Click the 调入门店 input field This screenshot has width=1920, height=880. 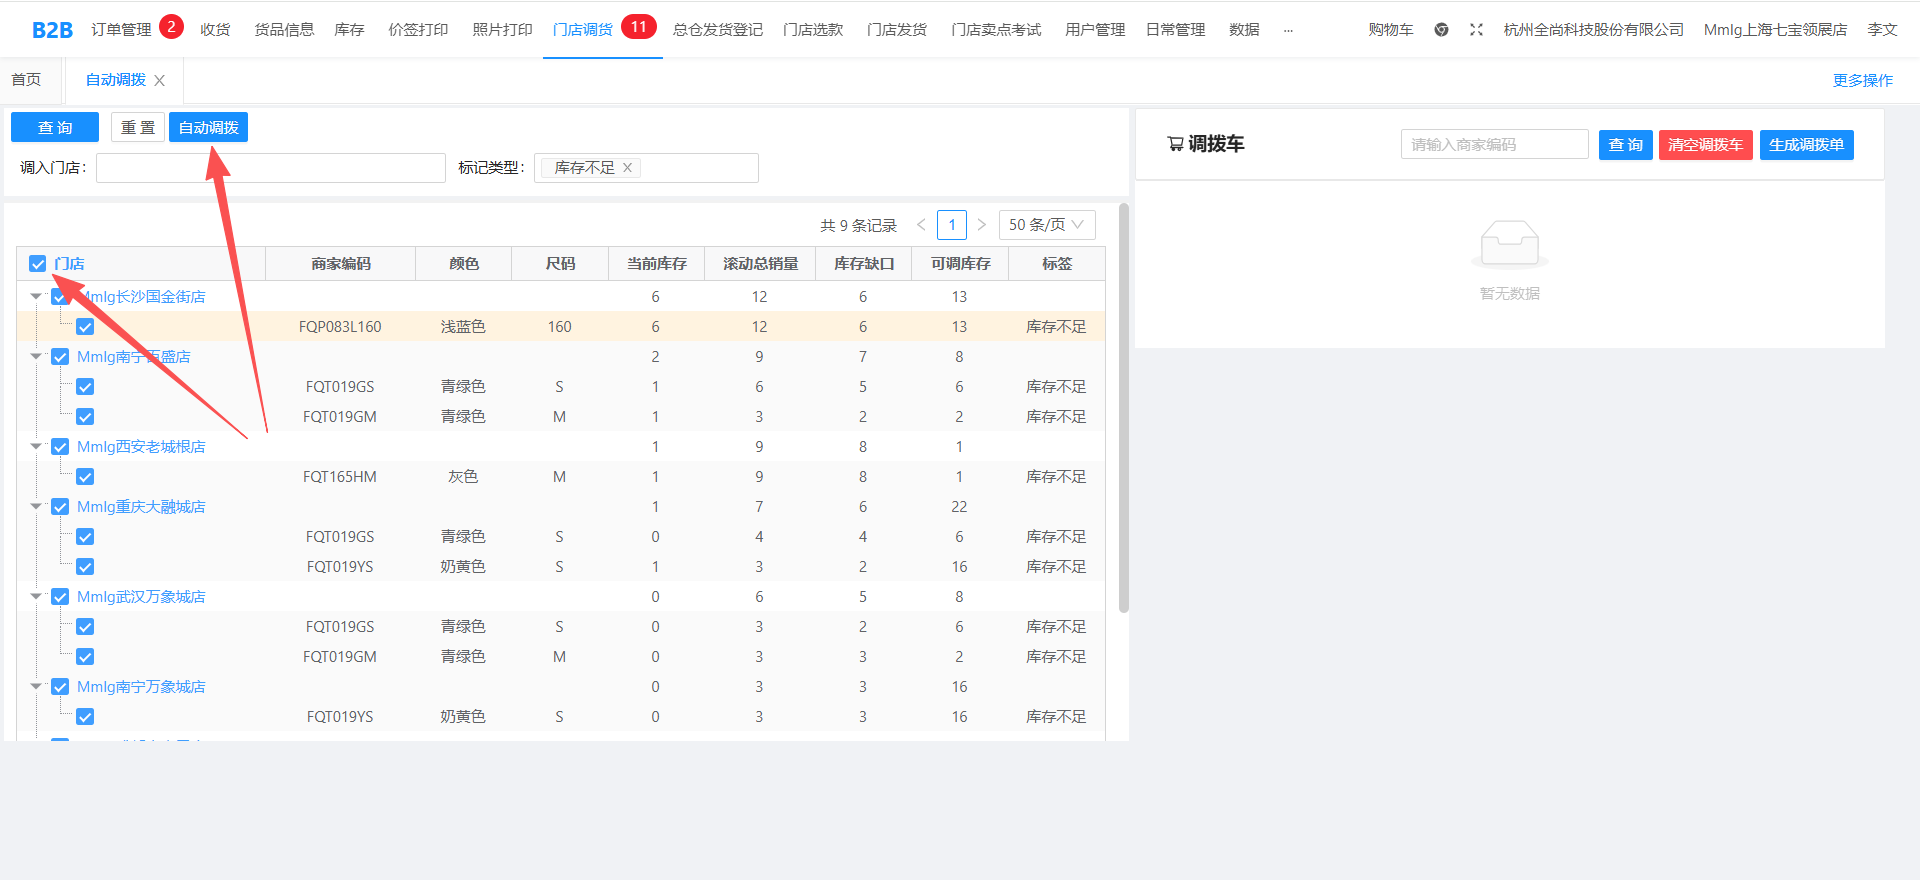click(x=270, y=168)
